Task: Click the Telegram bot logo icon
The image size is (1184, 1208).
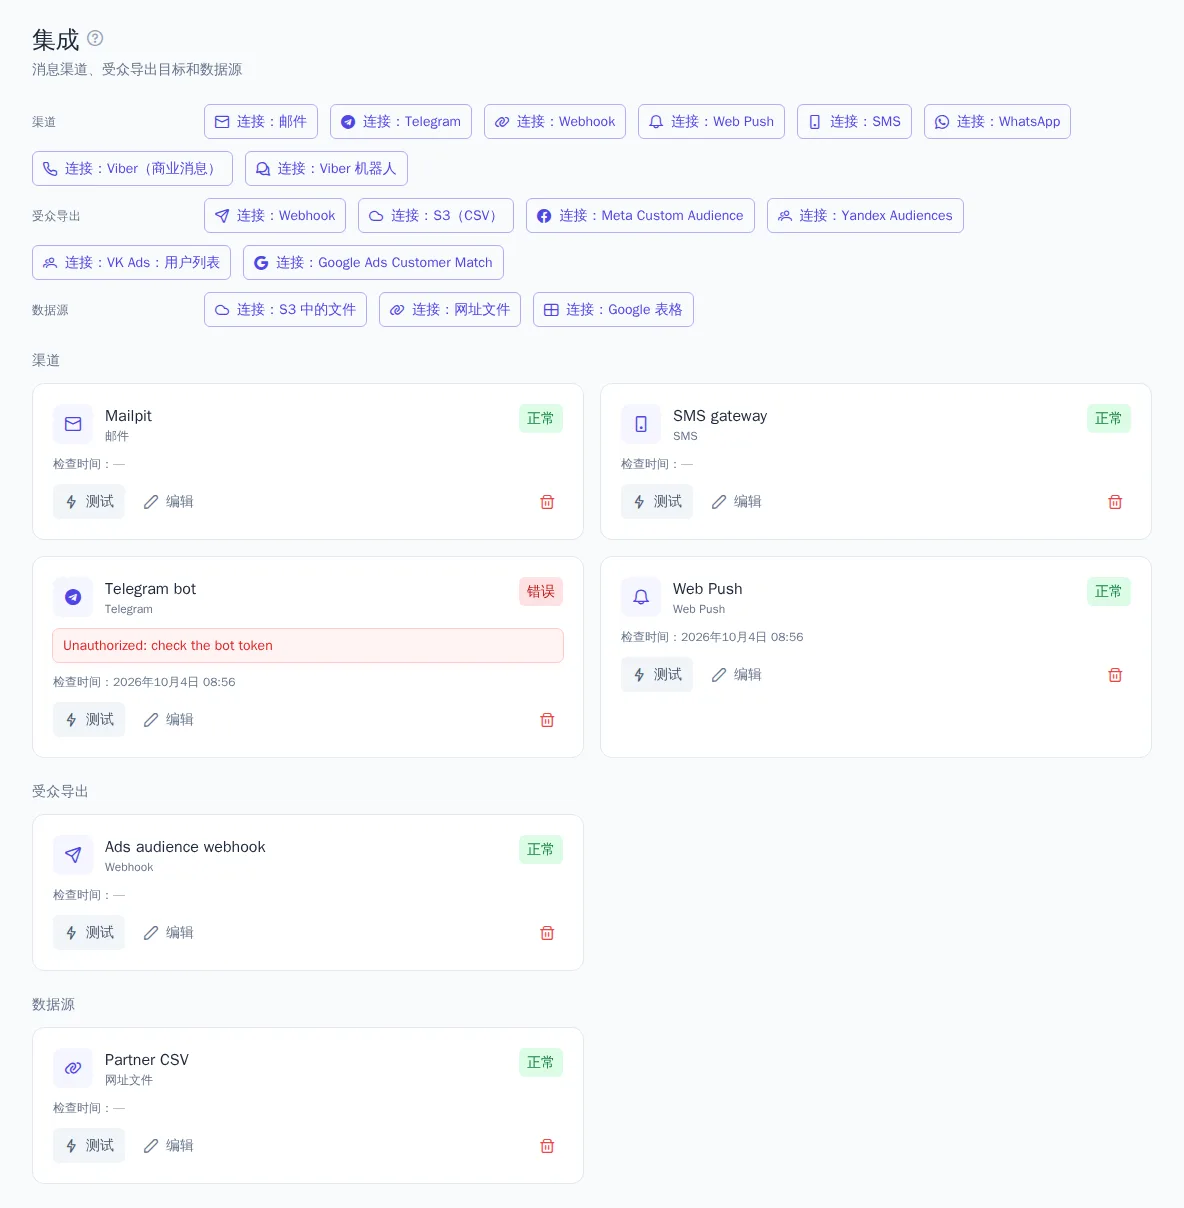Action: click(x=73, y=597)
